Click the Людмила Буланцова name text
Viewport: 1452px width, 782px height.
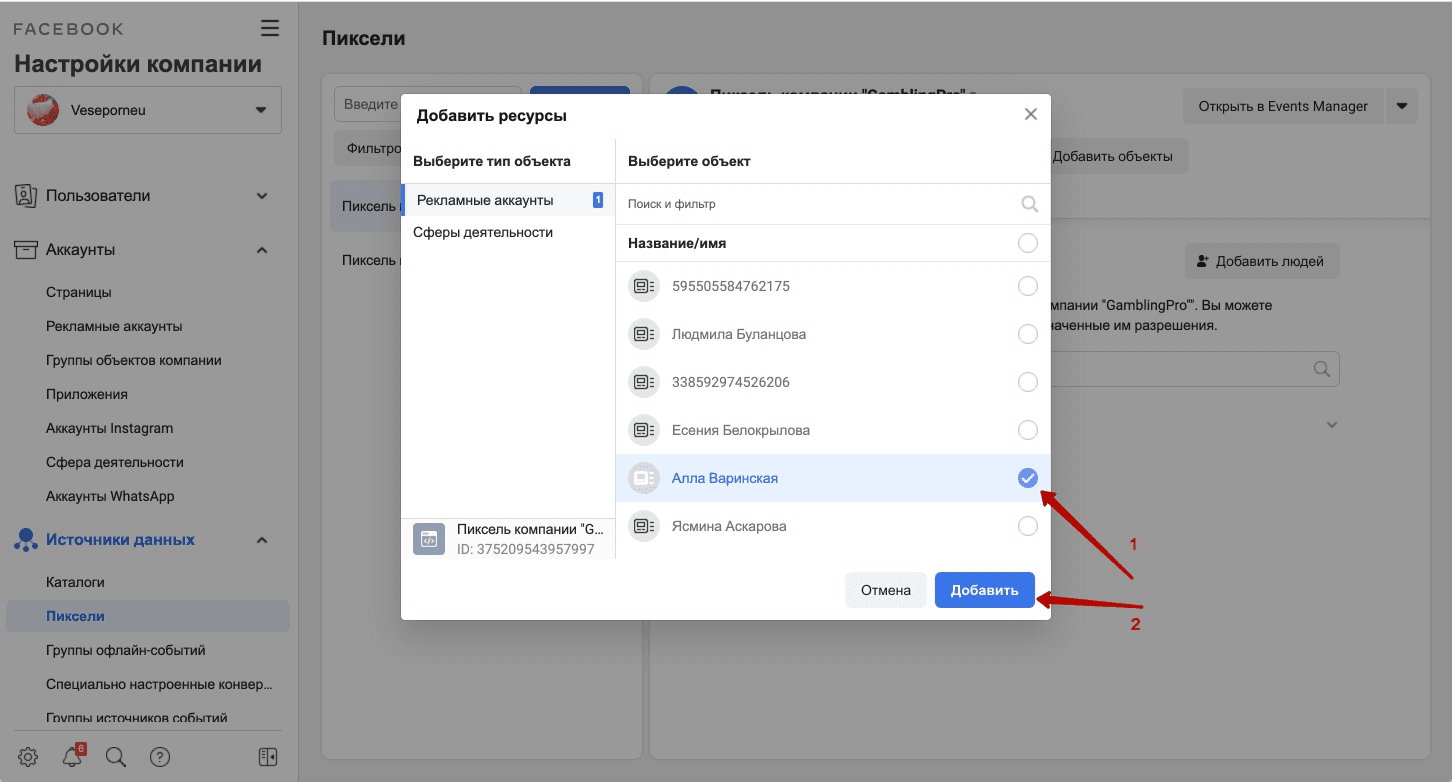tap(739, 334)
